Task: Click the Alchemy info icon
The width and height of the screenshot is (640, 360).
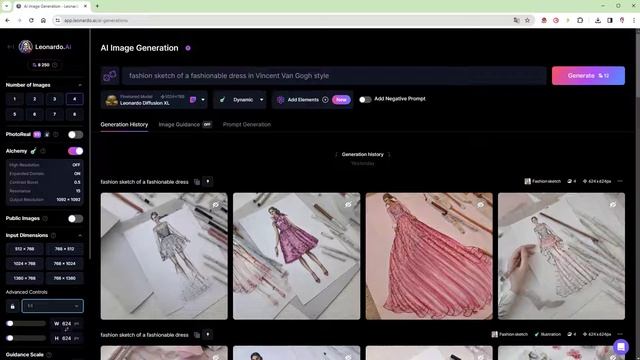Action: [43, 151]
